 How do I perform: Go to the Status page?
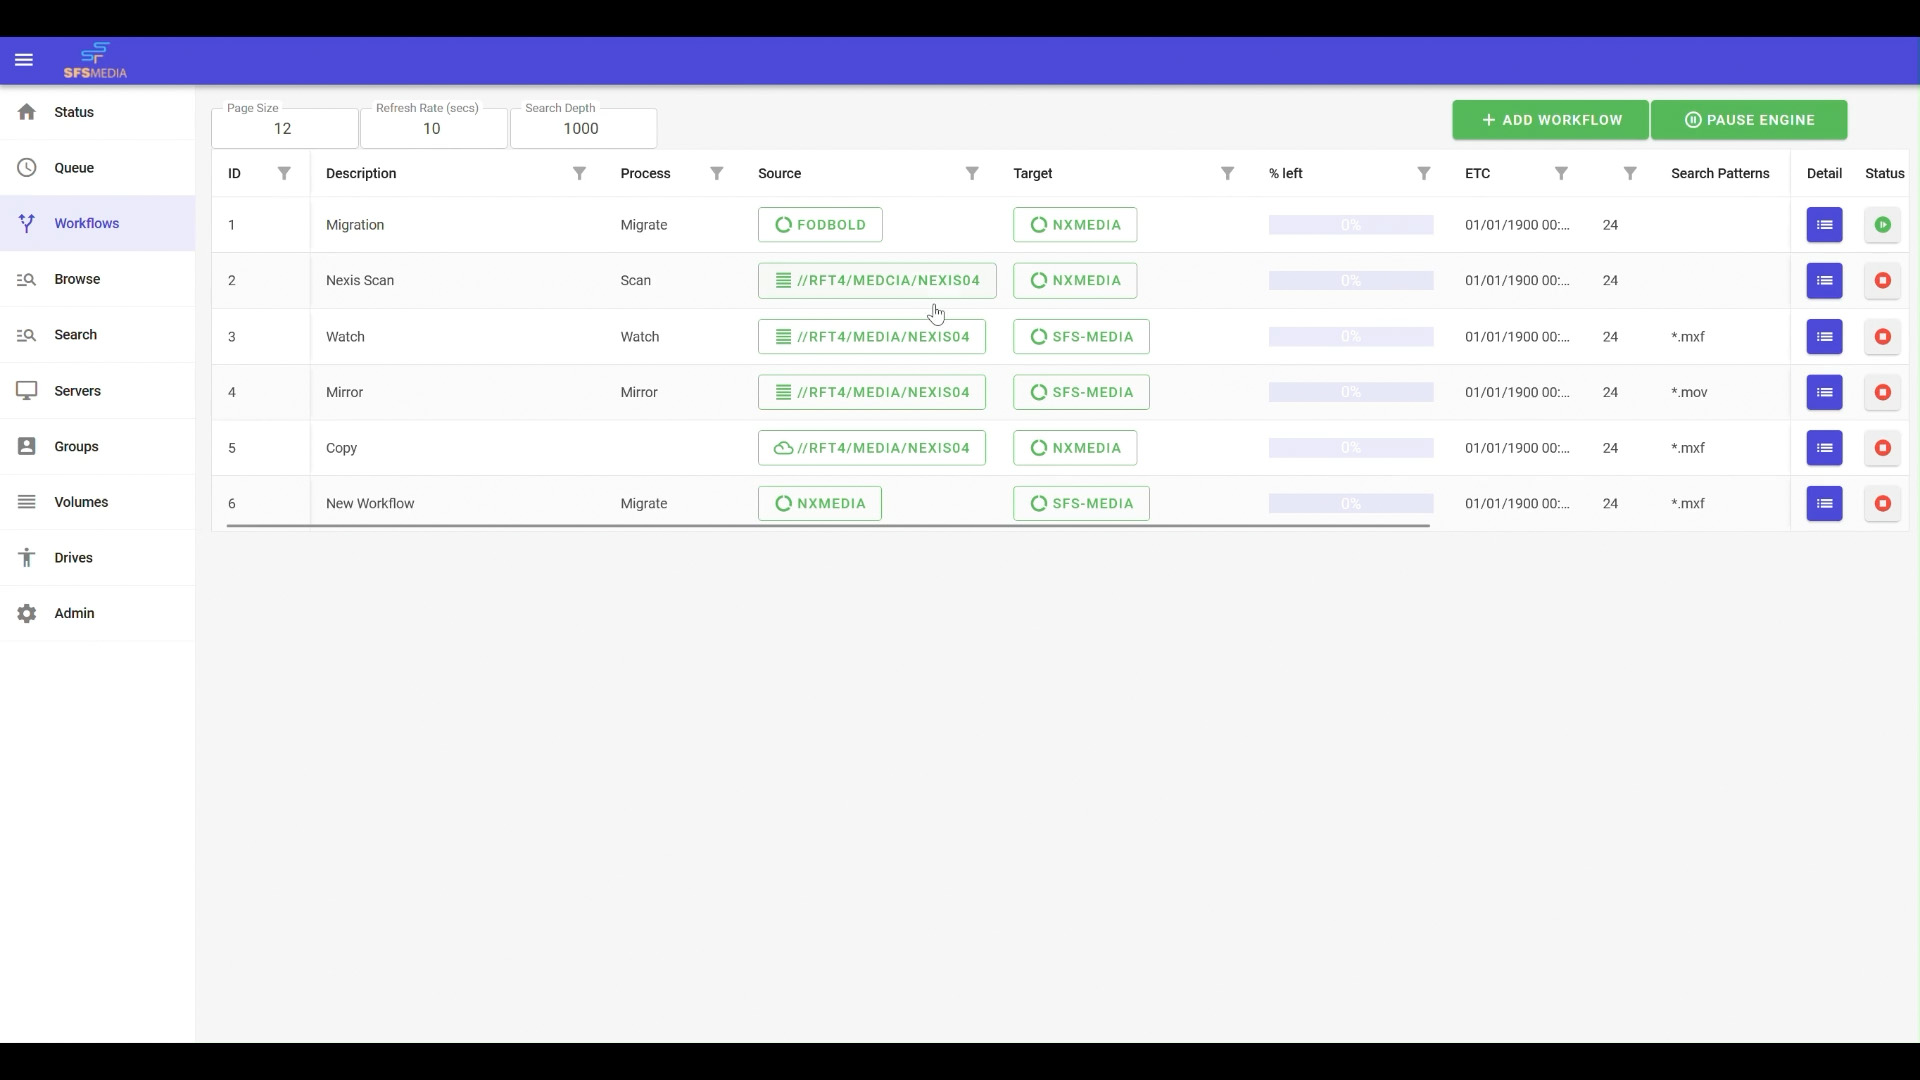97,112
